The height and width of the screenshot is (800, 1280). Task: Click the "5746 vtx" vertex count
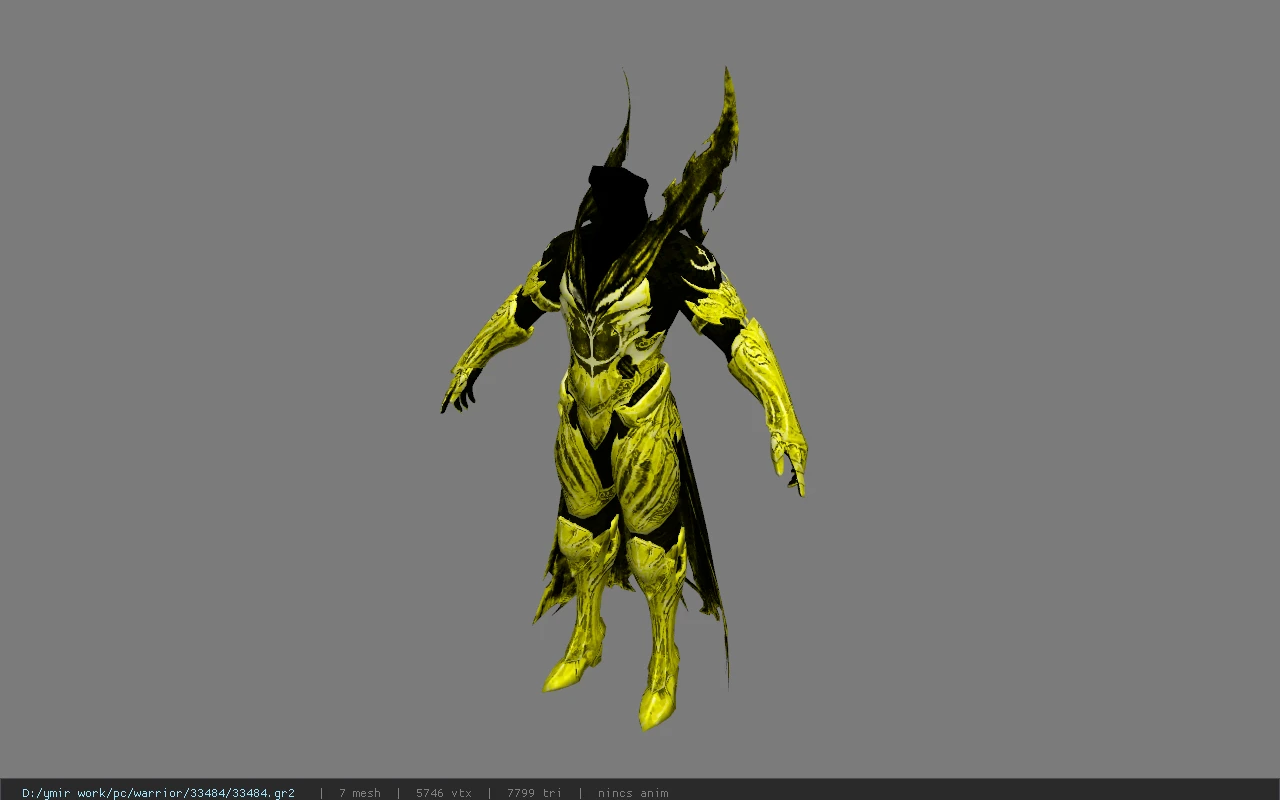[x=443, y=793]
